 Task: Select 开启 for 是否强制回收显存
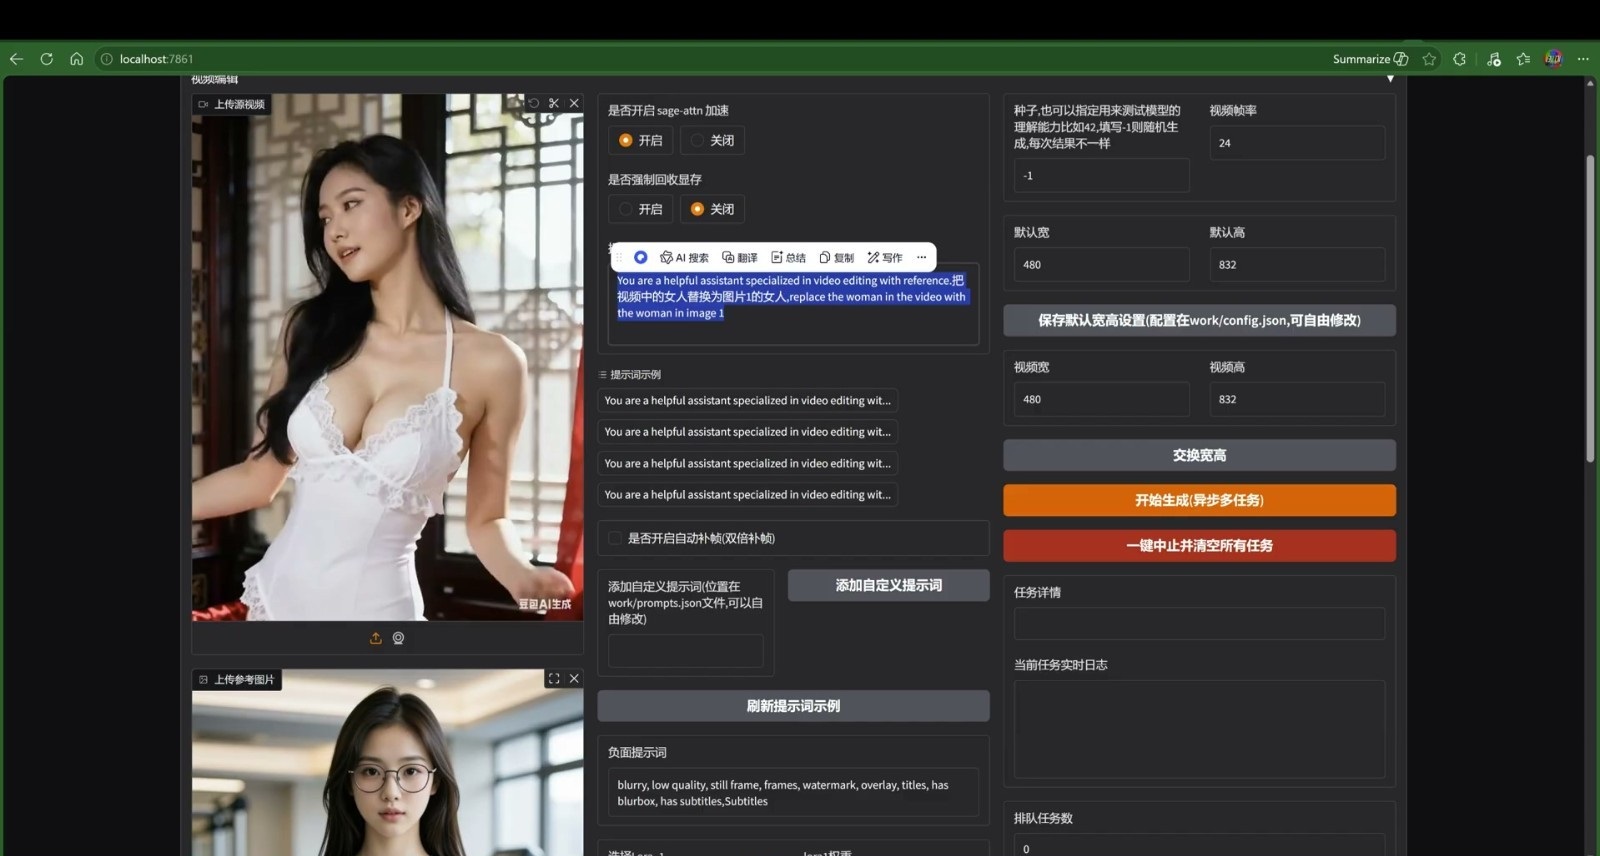click(x=640, y=209)
